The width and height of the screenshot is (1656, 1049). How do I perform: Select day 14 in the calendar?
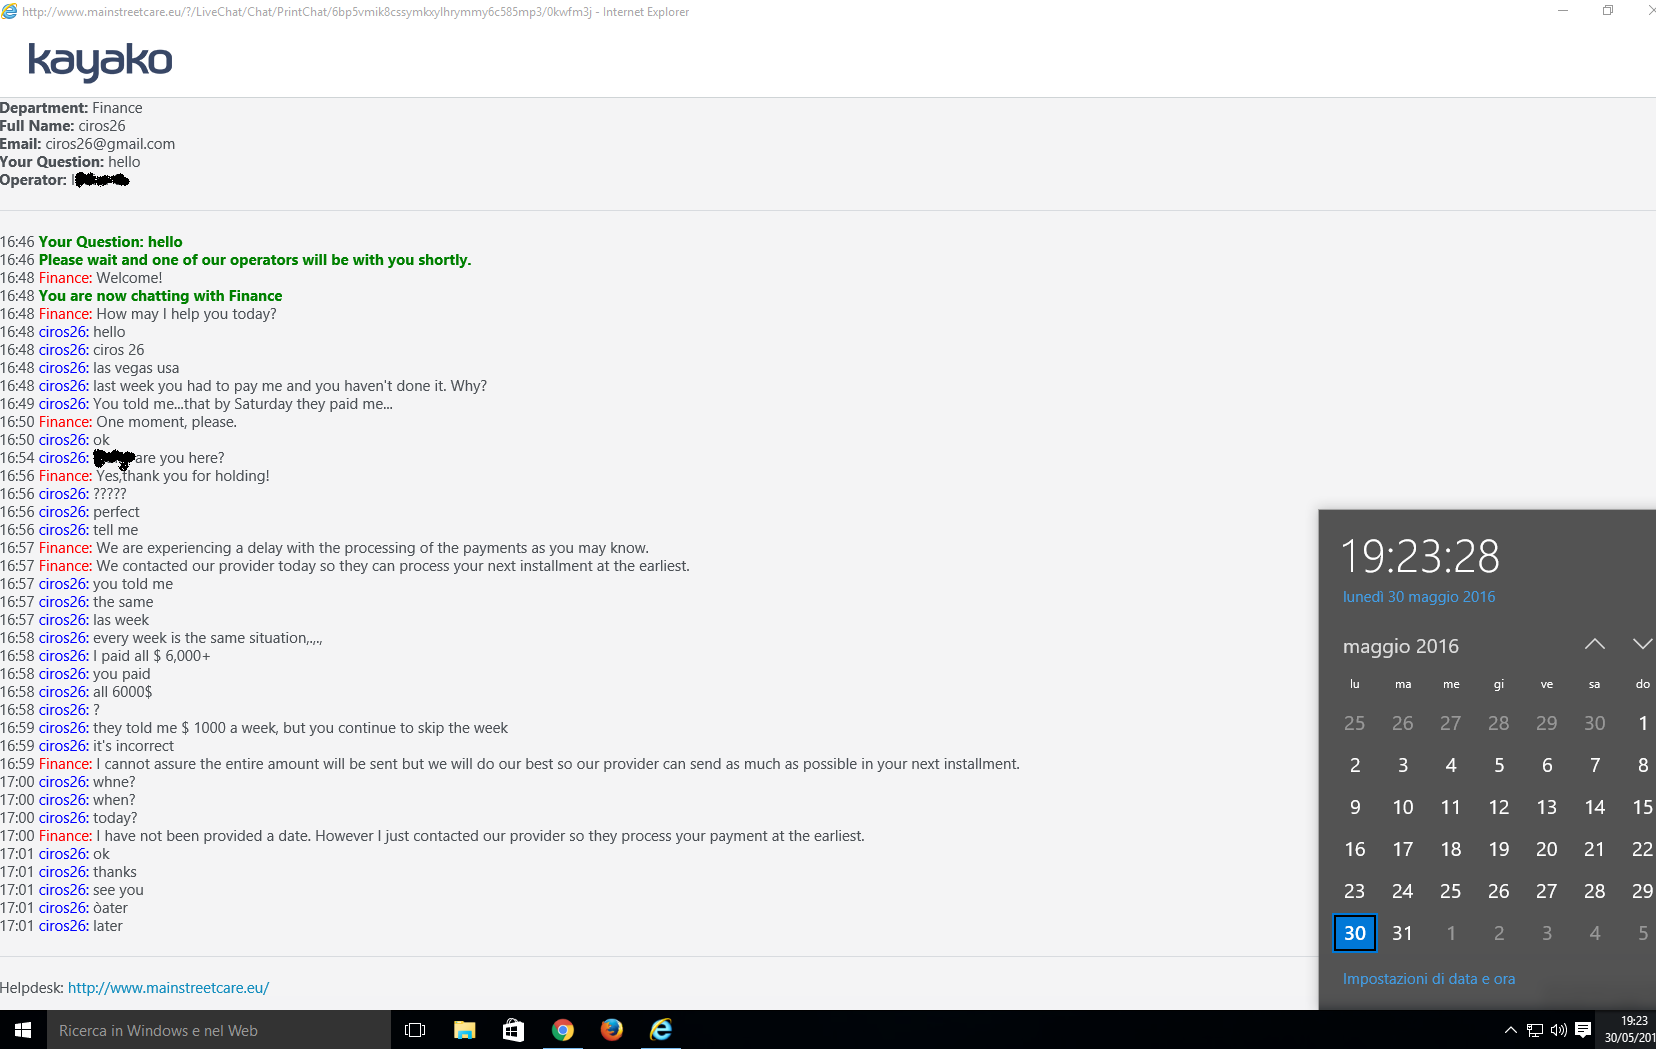coord(1595,807)
